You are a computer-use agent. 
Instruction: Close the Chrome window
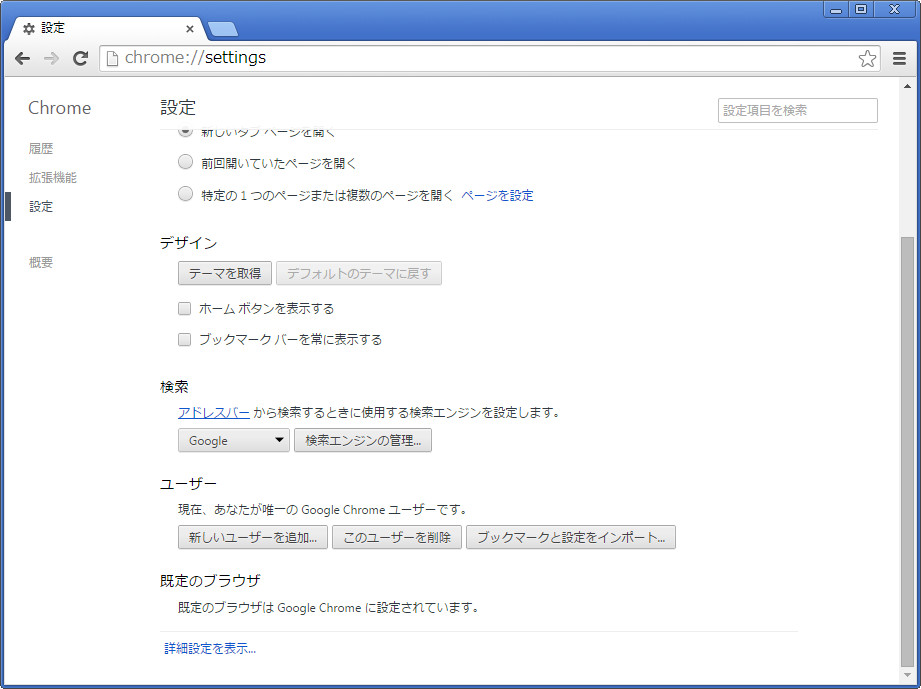895,9
